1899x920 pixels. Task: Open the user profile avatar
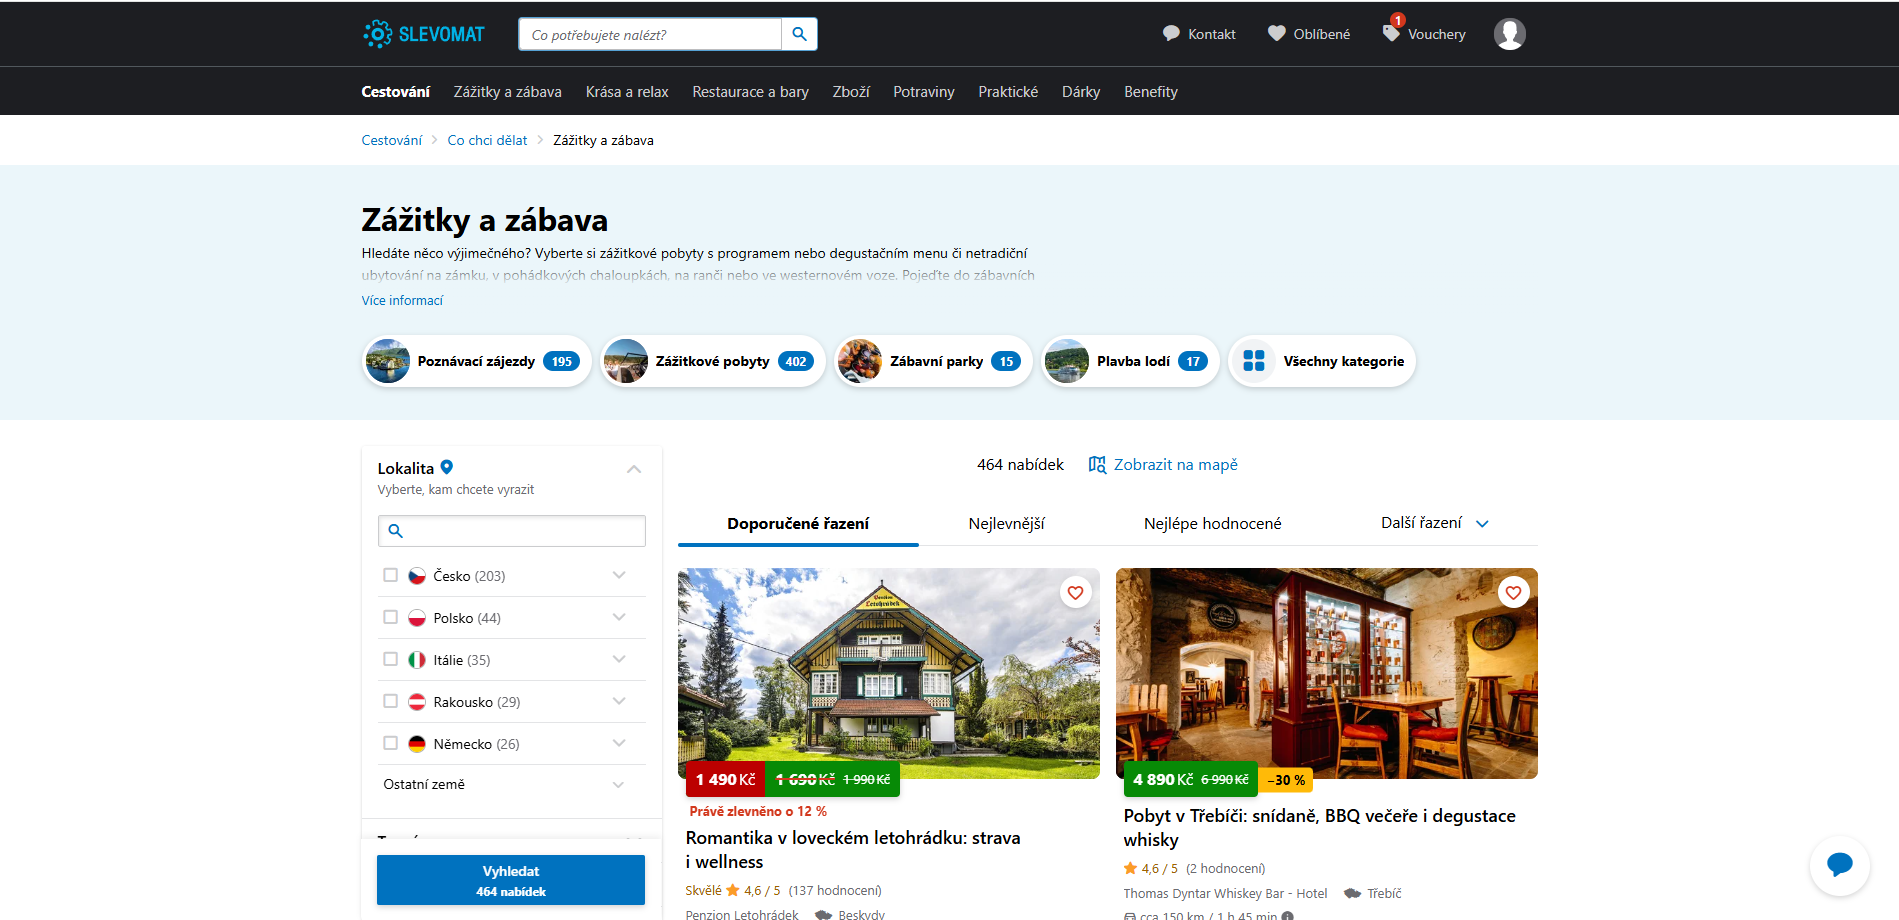point(1510,34)
